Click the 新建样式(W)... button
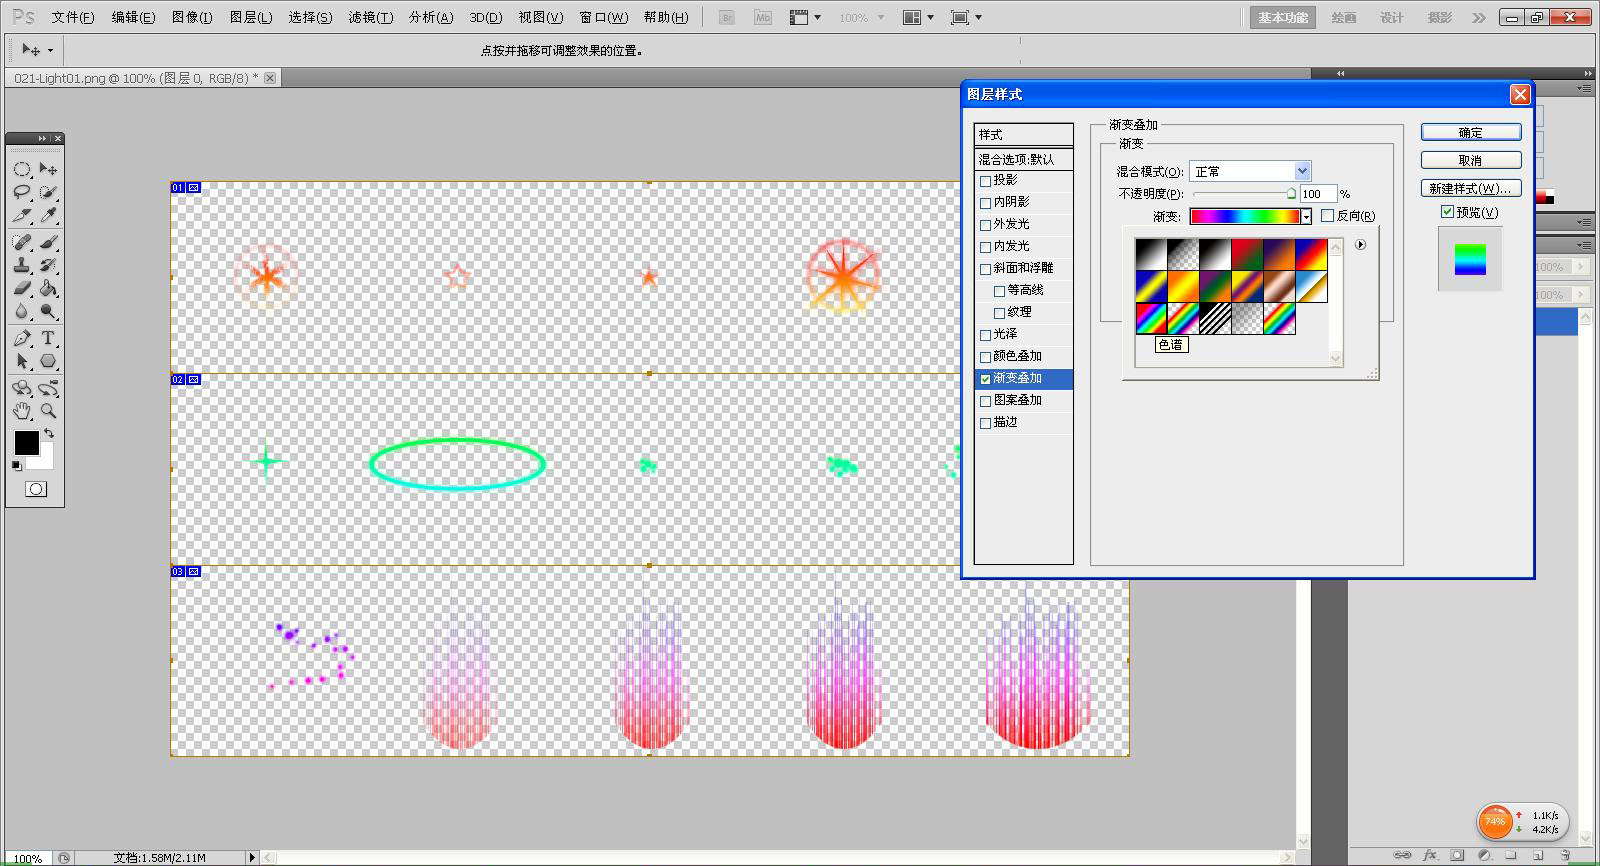Screen dimensions: 1600x866 coord(1471,188)
